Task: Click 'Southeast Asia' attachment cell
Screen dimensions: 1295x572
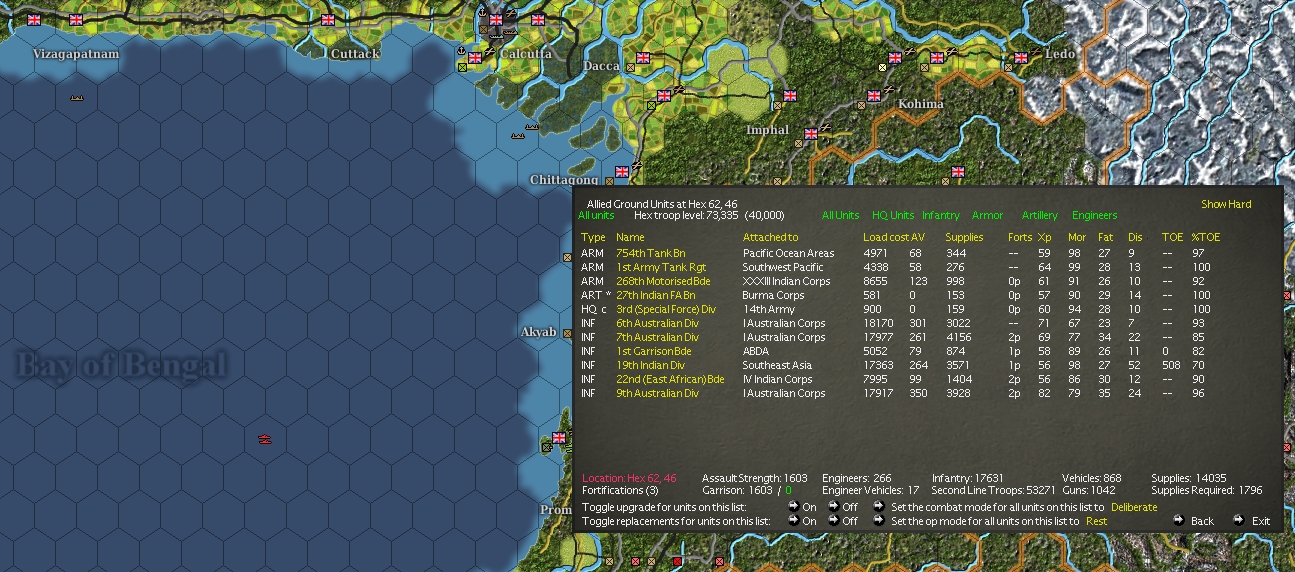Action: pyautogui.click(x=777, y=365)
